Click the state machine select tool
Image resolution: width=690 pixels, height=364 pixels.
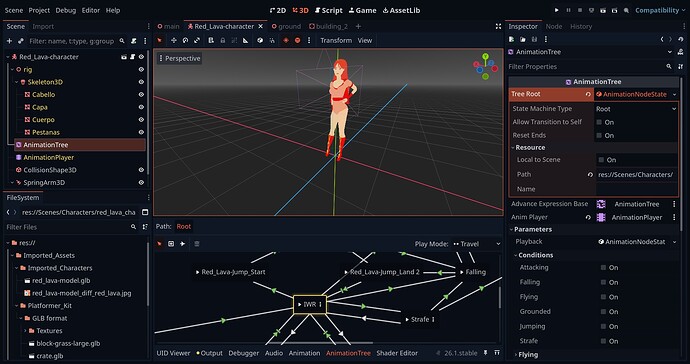[160, 244]
